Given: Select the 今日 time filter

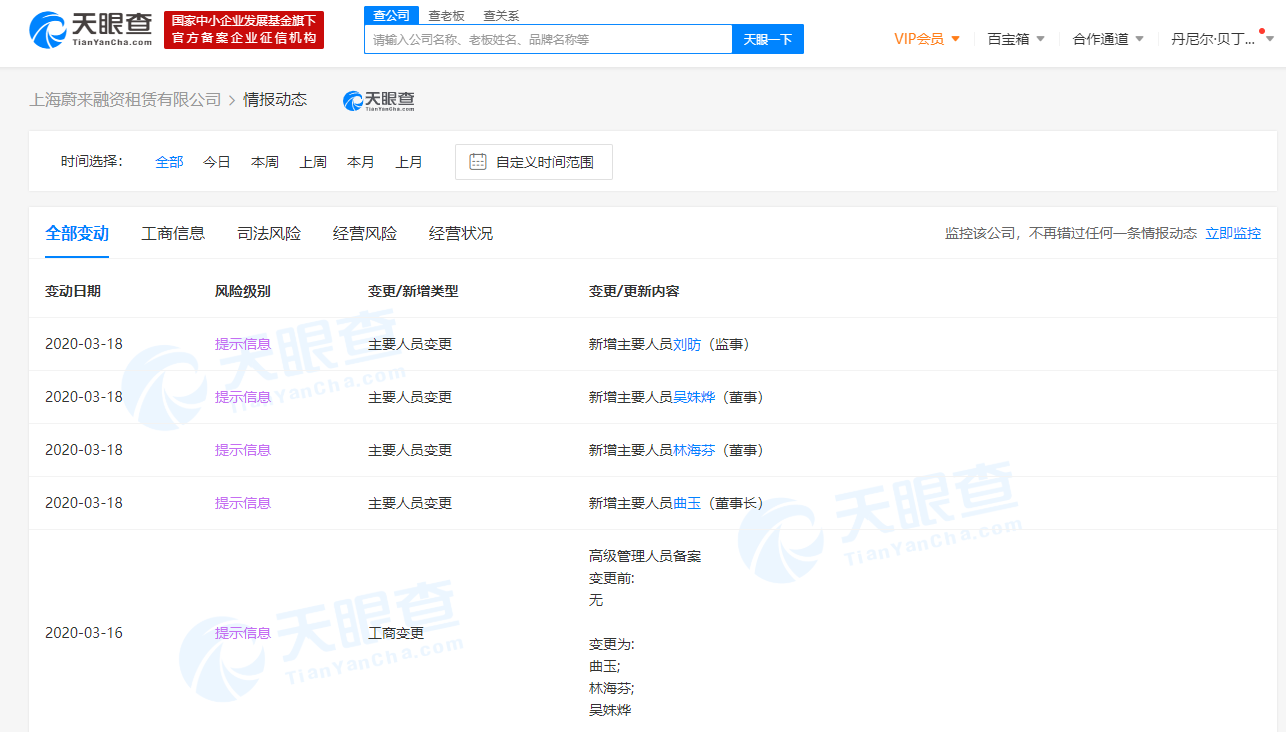Looking at the screenshot, I should (x=216, y=161).
